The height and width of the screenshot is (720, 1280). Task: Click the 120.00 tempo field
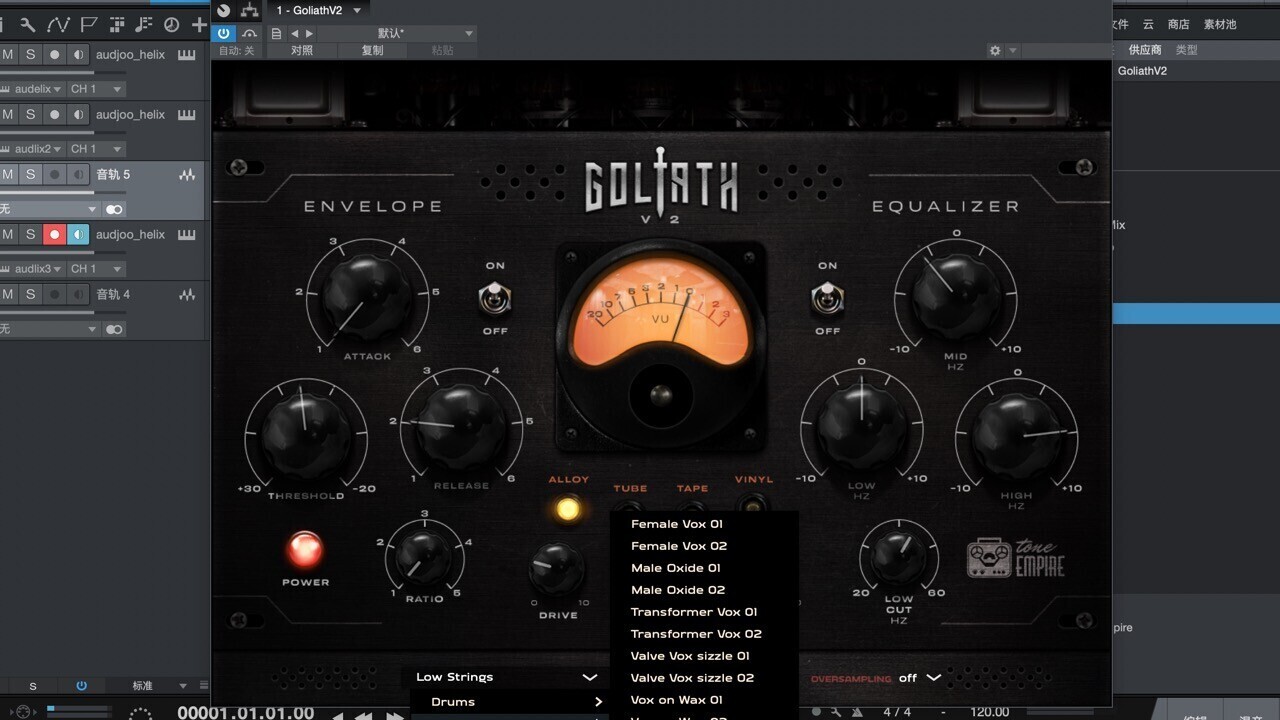990,712
